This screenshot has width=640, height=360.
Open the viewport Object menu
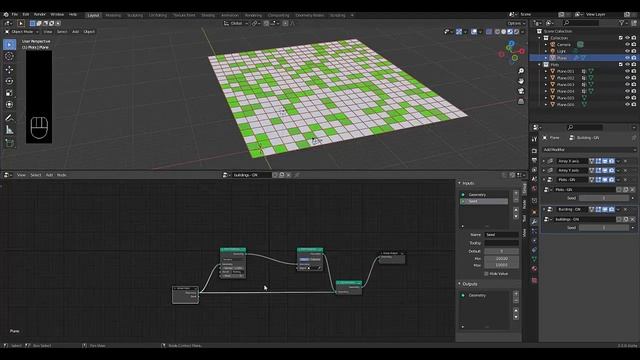89,31
